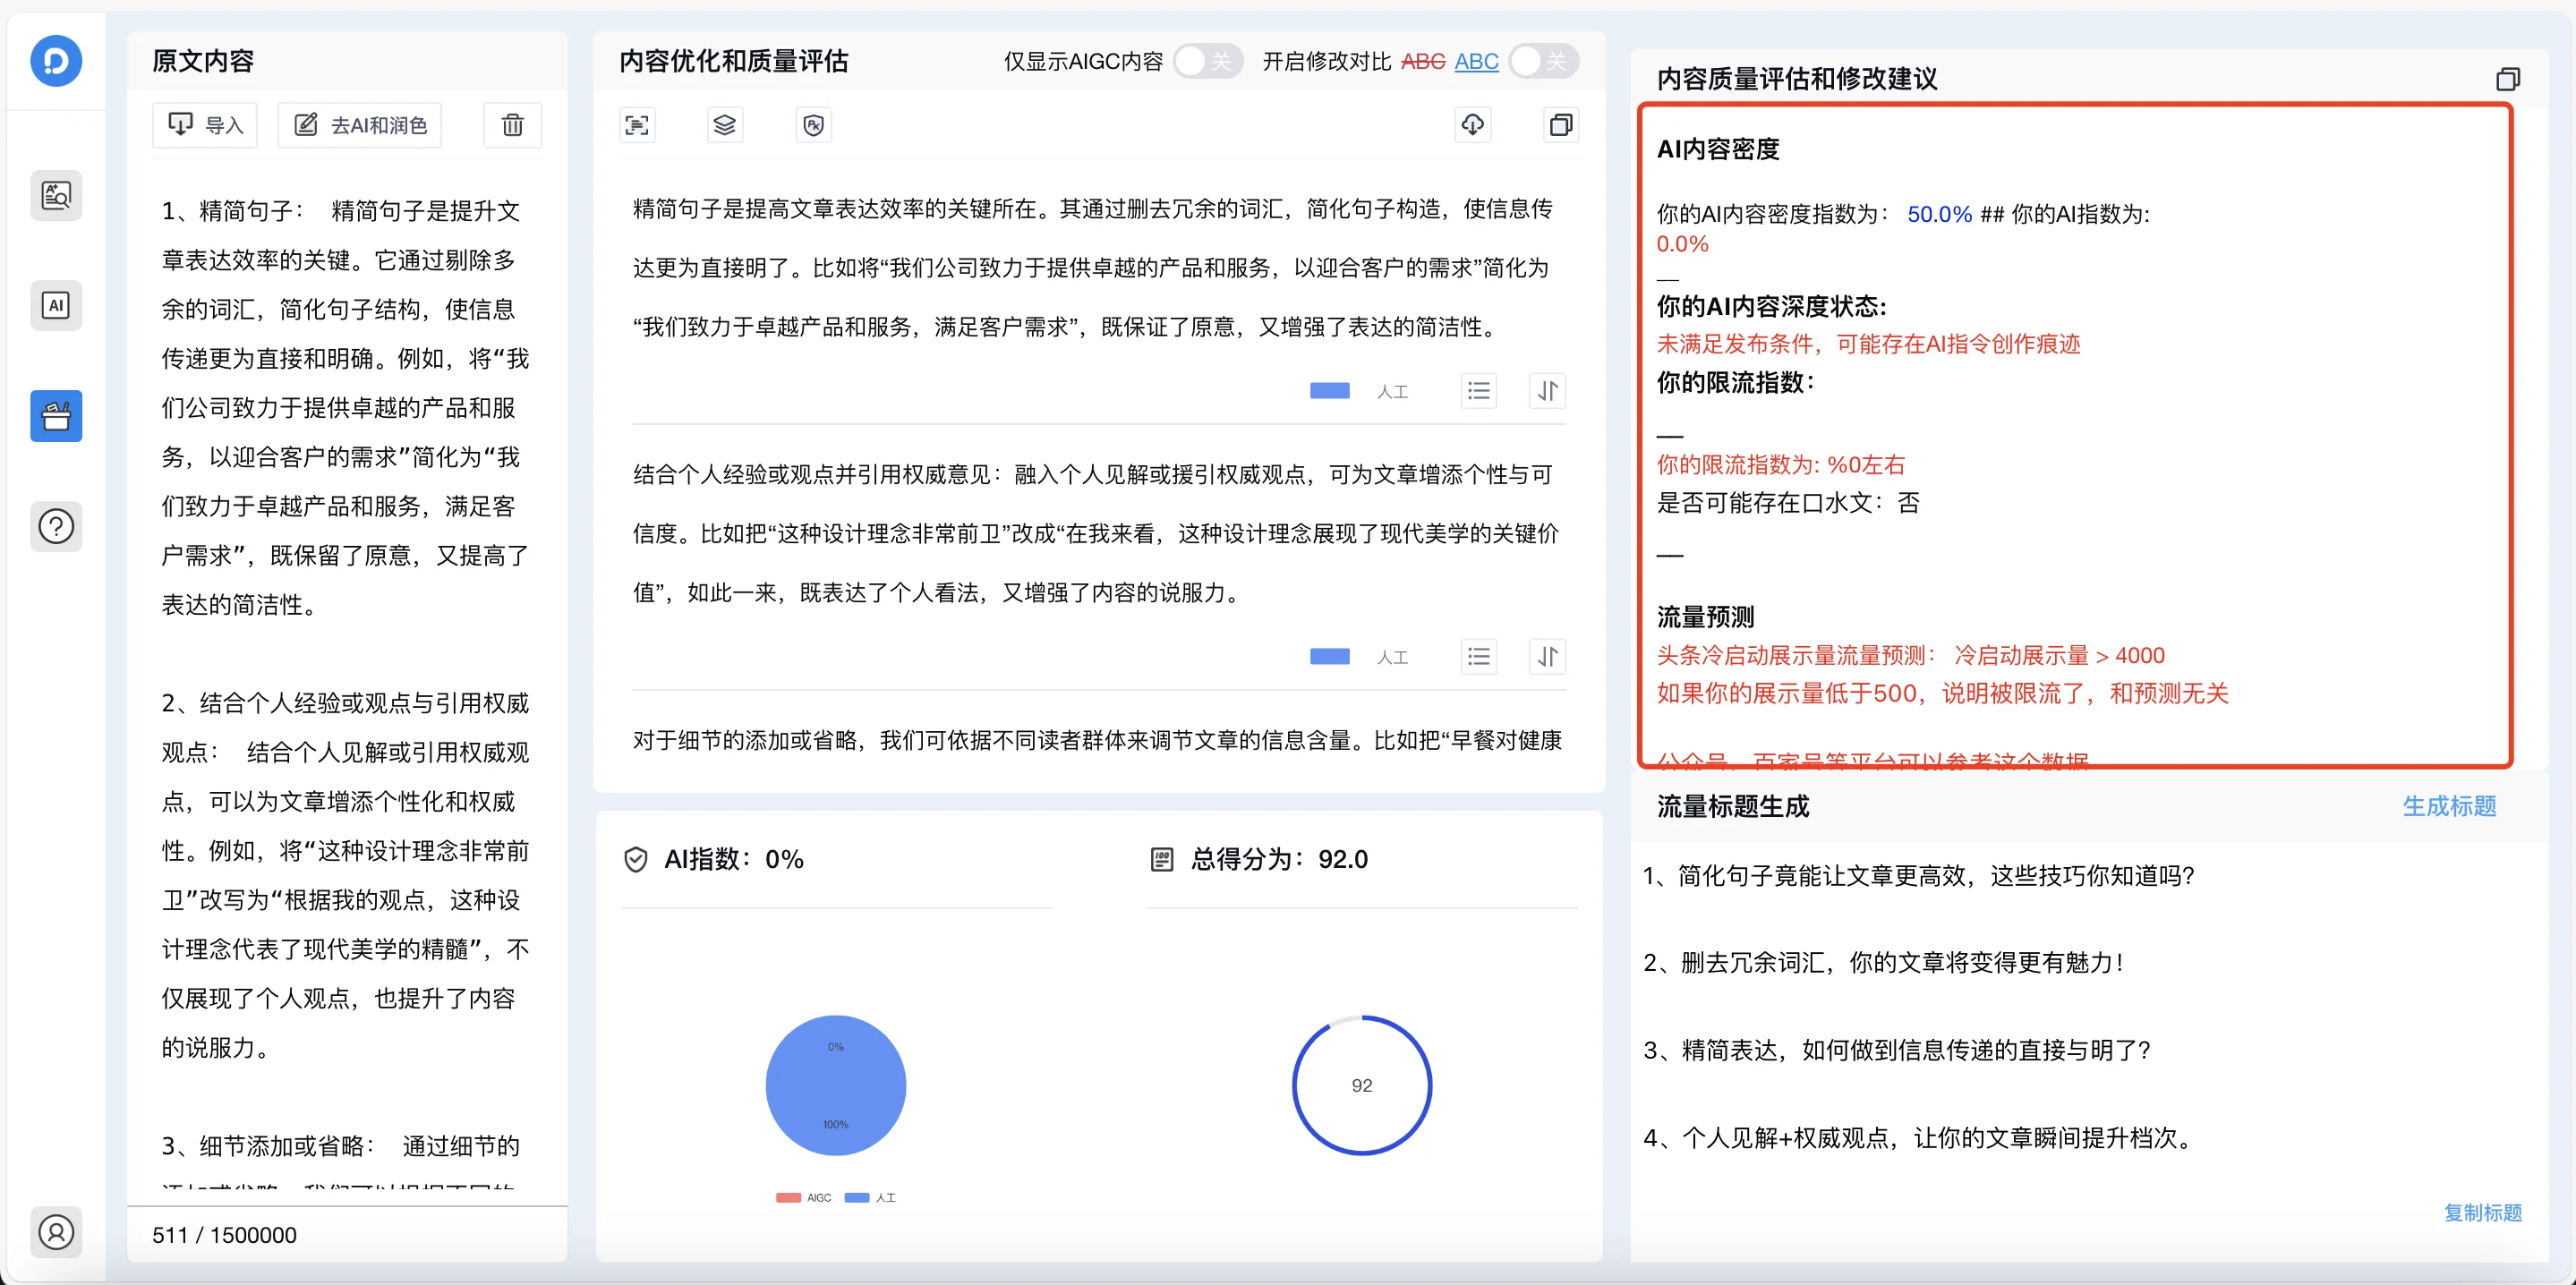
Task: Click the import (导入) button
Action: (x=205, y=125)
